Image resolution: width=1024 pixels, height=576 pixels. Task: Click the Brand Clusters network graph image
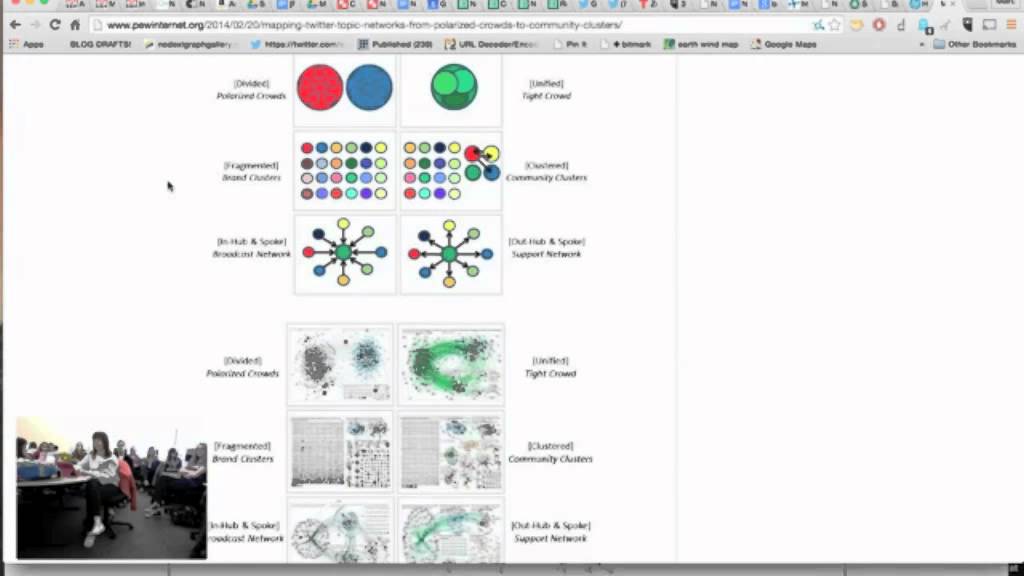pyautogui.click(x=340, y=452)
